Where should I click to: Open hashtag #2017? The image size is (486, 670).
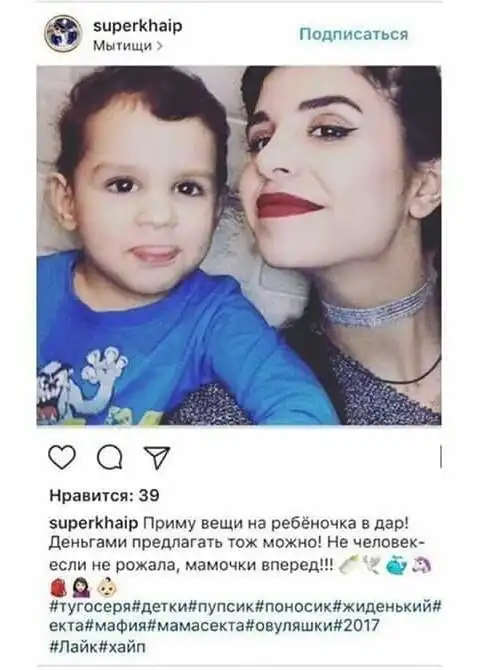[x=356, y=626]
